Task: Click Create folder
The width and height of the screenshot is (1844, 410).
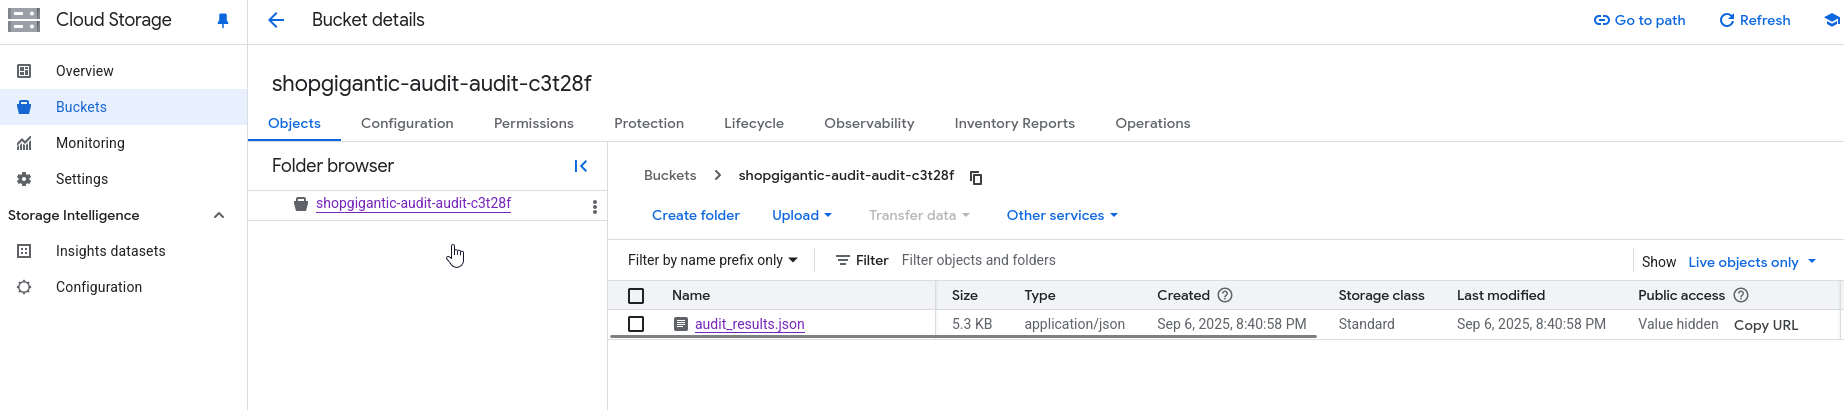Action: pyautogui.click(x=696, y=215)
